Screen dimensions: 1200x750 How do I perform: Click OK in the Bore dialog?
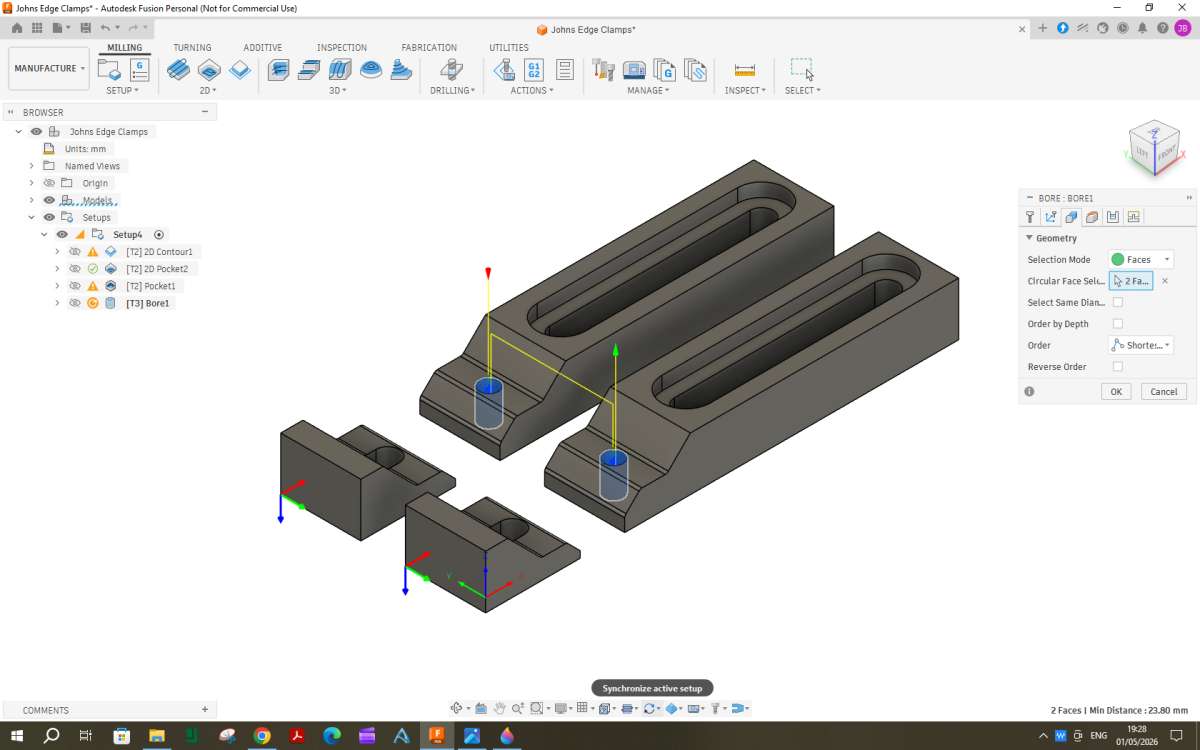1116,392
